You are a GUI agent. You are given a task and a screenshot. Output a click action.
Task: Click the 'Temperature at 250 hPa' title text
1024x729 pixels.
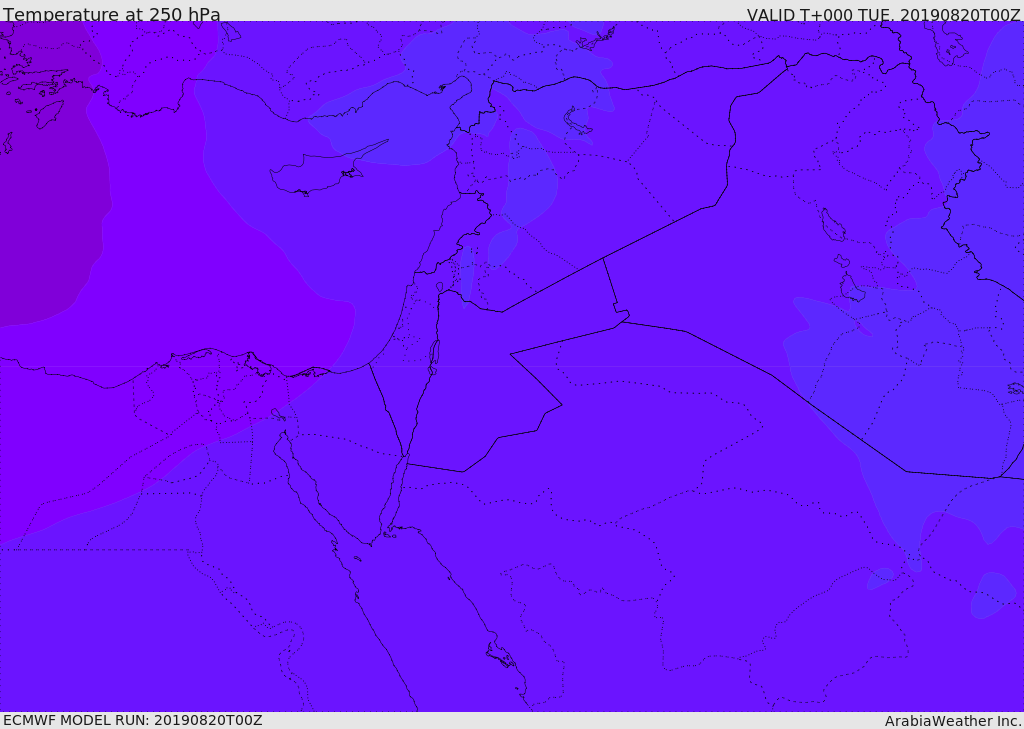pyautogui.click(x=112, y=14)
